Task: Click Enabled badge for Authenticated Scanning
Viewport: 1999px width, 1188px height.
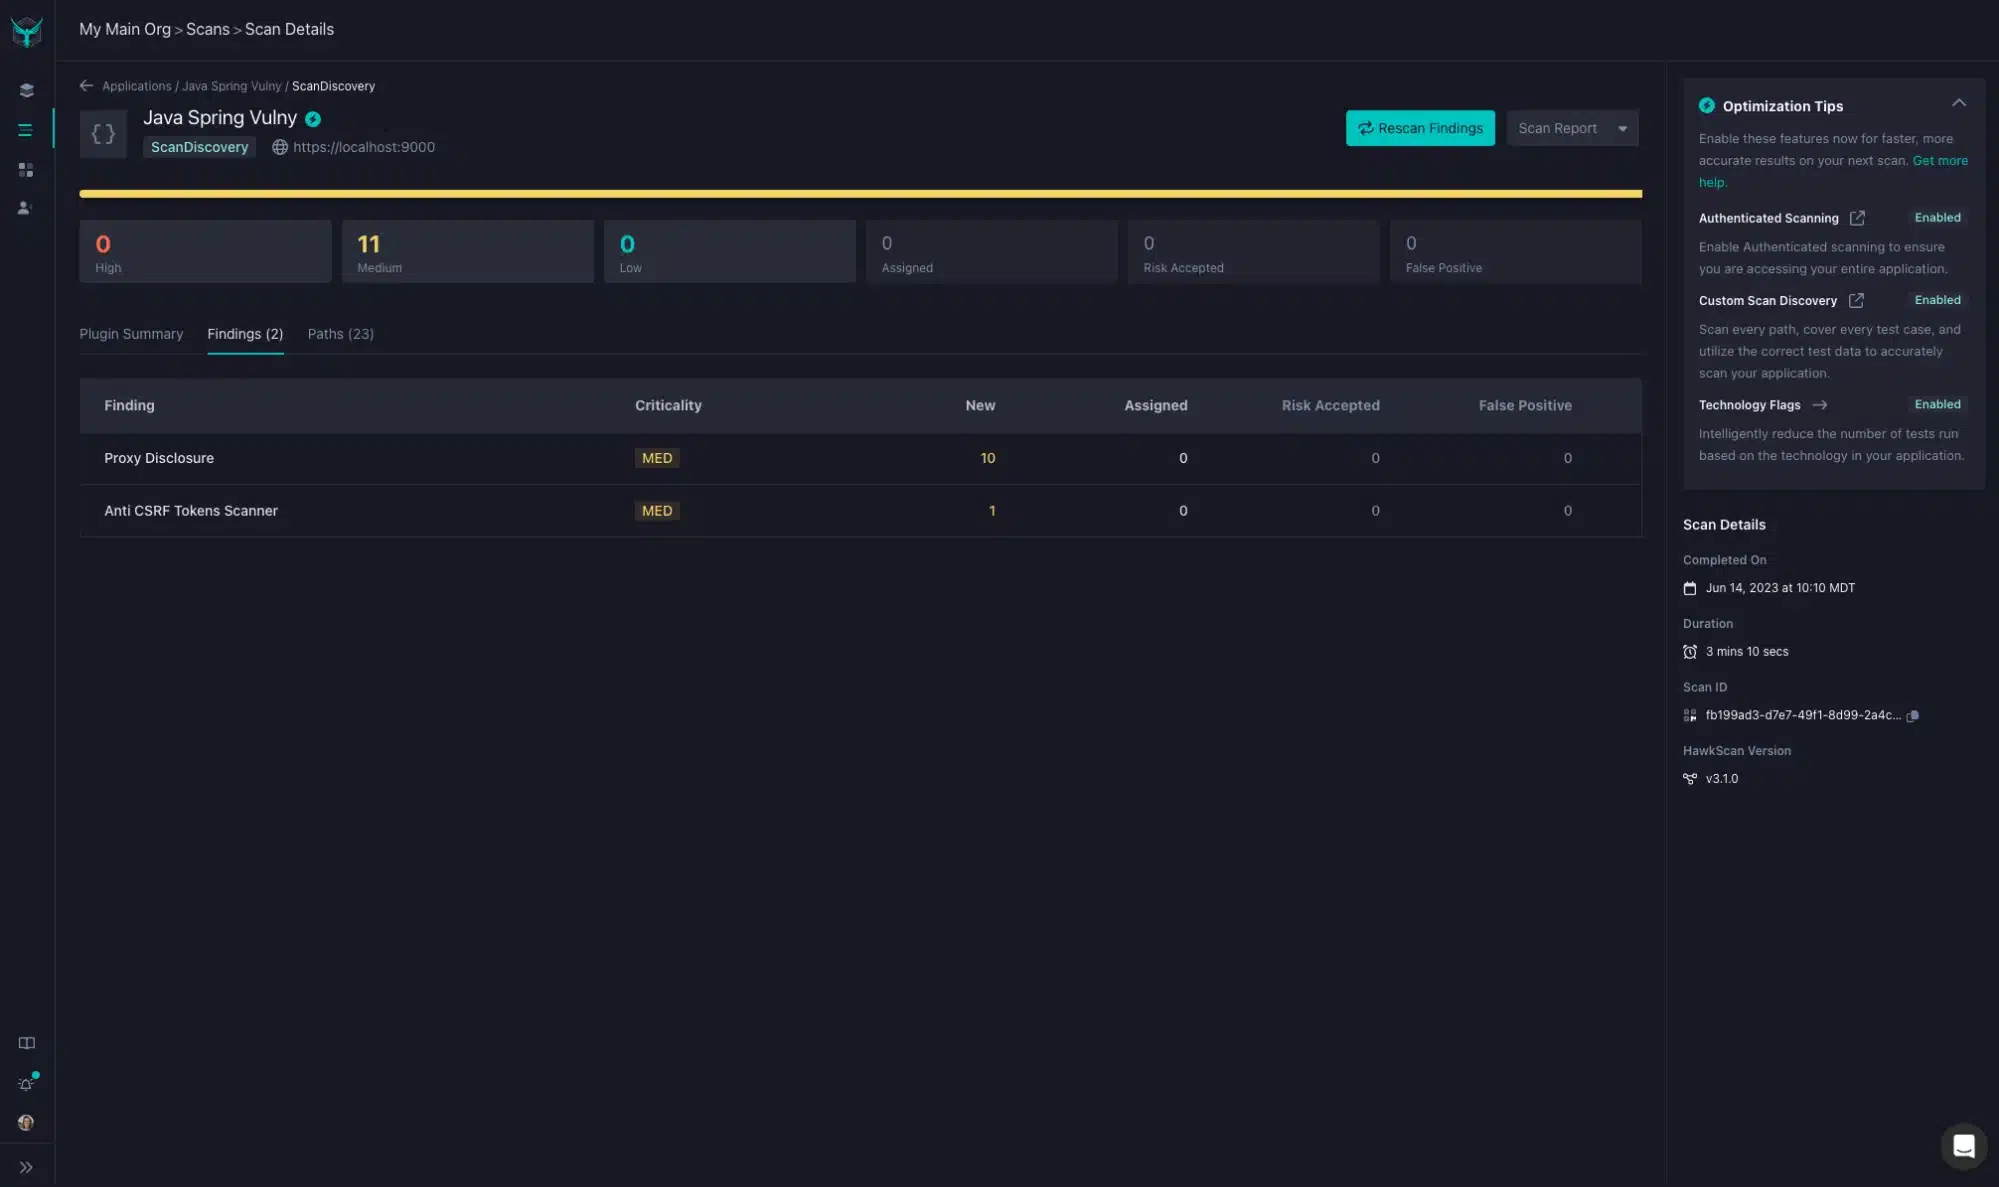Action: (1937, 217)
